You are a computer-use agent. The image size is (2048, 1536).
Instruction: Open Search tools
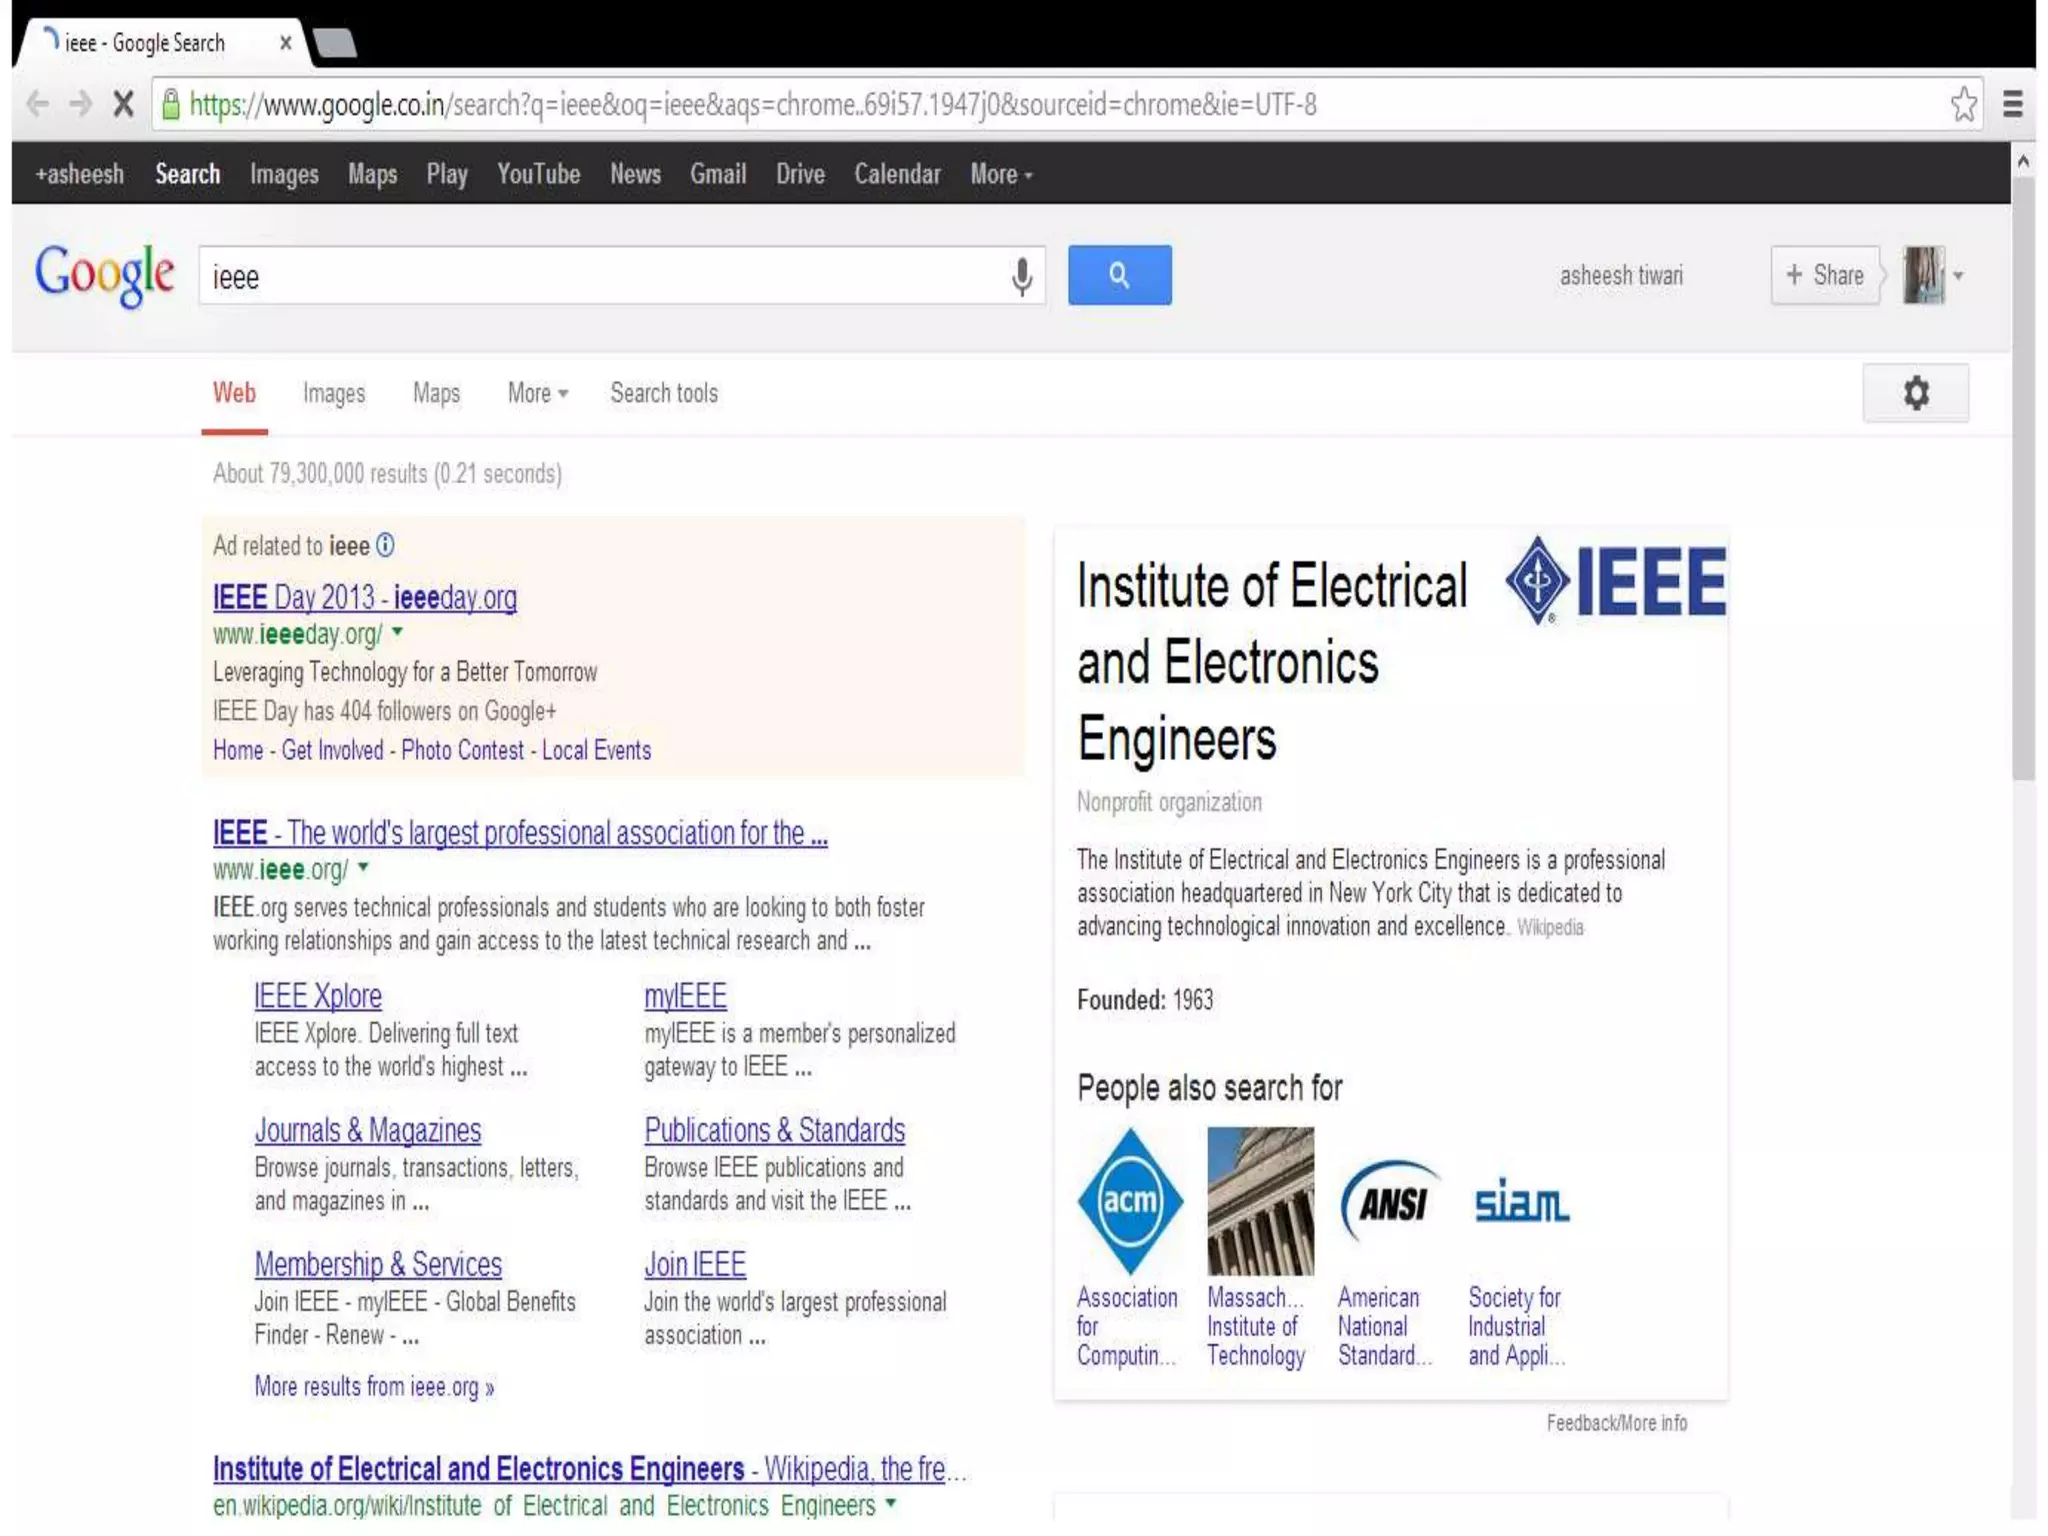pyautogui.click(x=664, y=393)
